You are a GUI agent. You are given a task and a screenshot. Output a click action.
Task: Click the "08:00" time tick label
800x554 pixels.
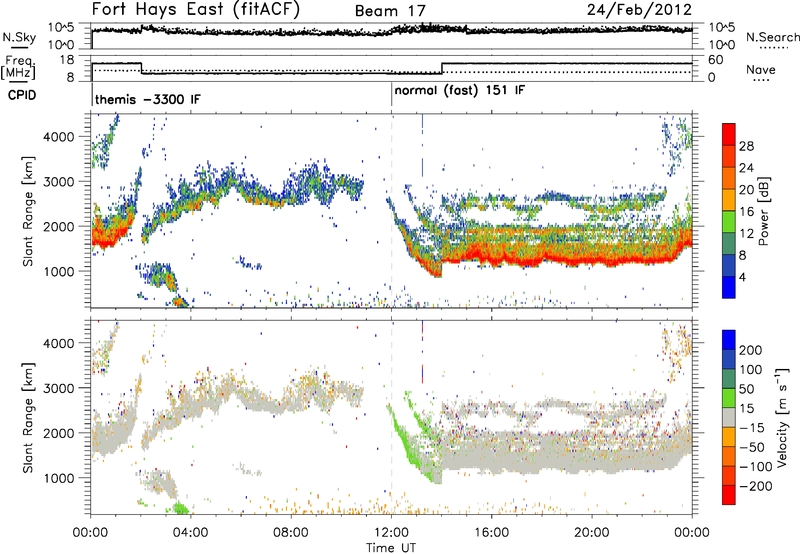pos(291,533)
